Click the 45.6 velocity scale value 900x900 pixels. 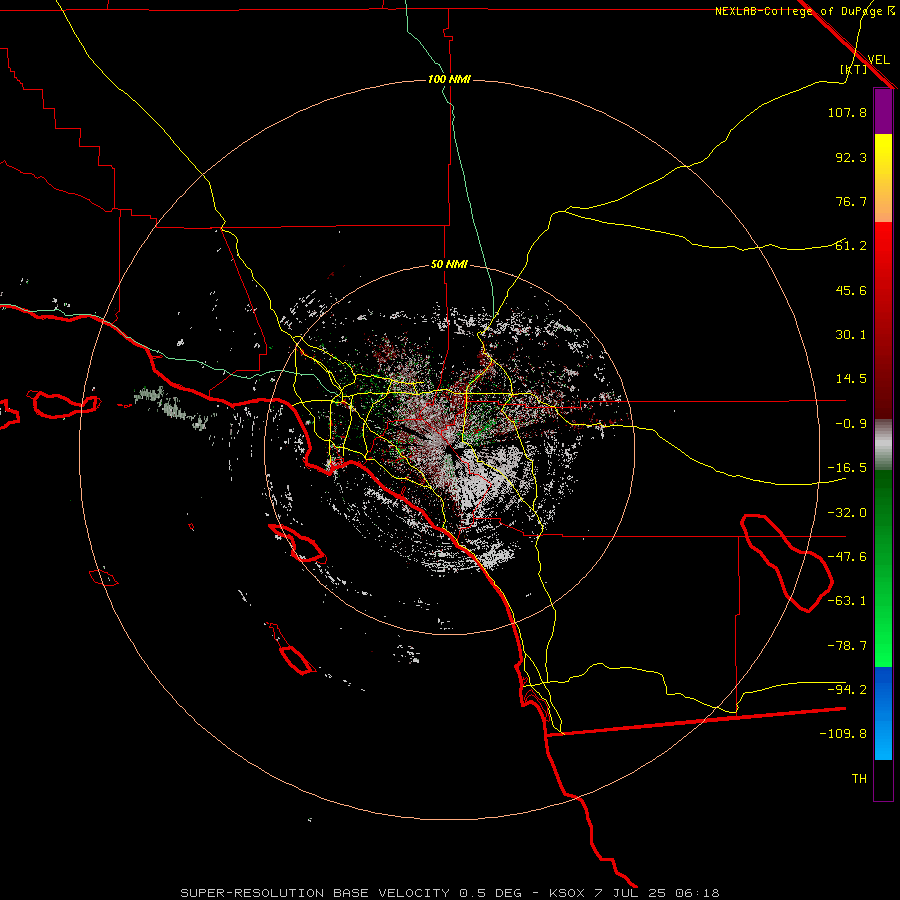(x=851, y=290)
